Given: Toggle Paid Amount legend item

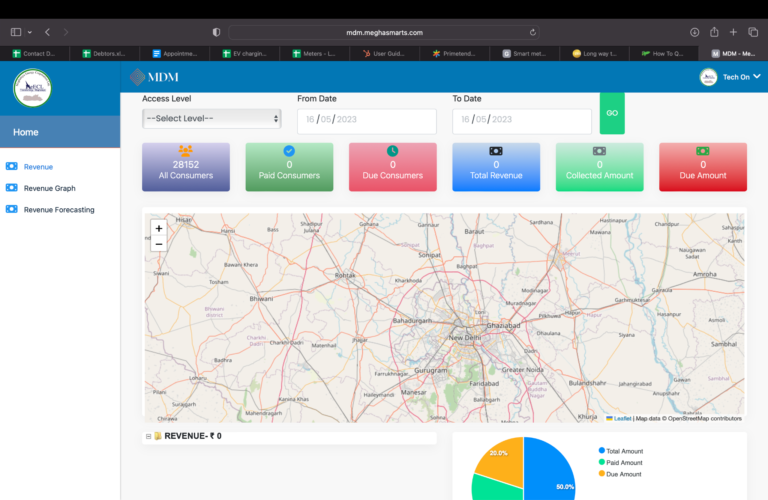Looking at the screenshot, I should tap(620, 462).
